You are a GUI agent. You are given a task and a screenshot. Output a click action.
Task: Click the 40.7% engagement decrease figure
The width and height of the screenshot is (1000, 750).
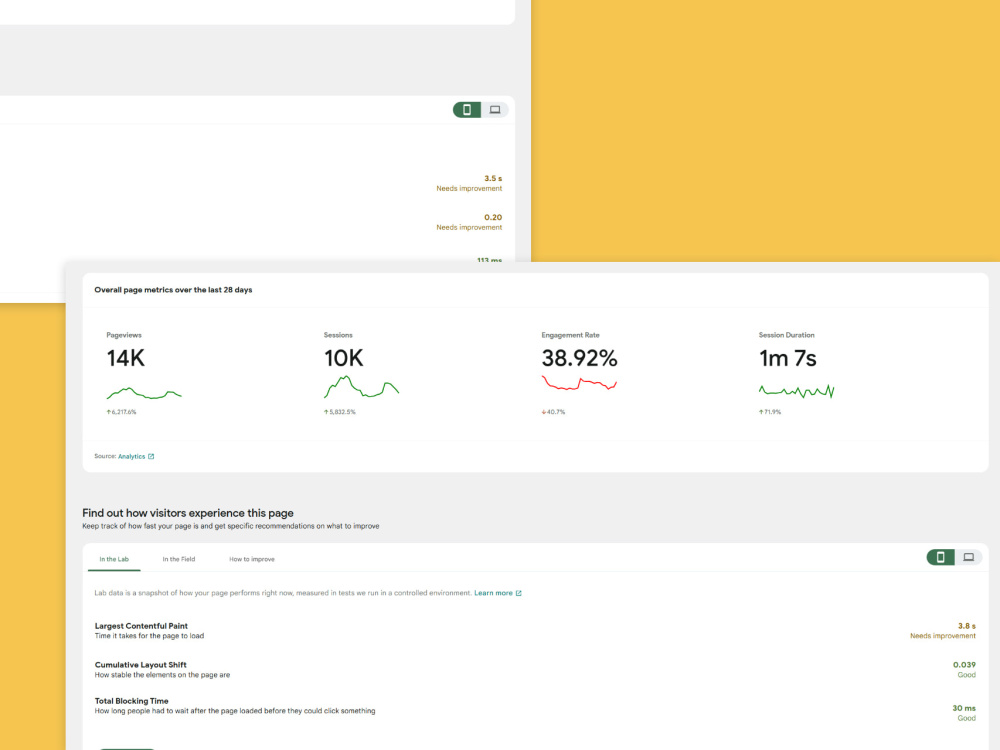tap(554, 412)
